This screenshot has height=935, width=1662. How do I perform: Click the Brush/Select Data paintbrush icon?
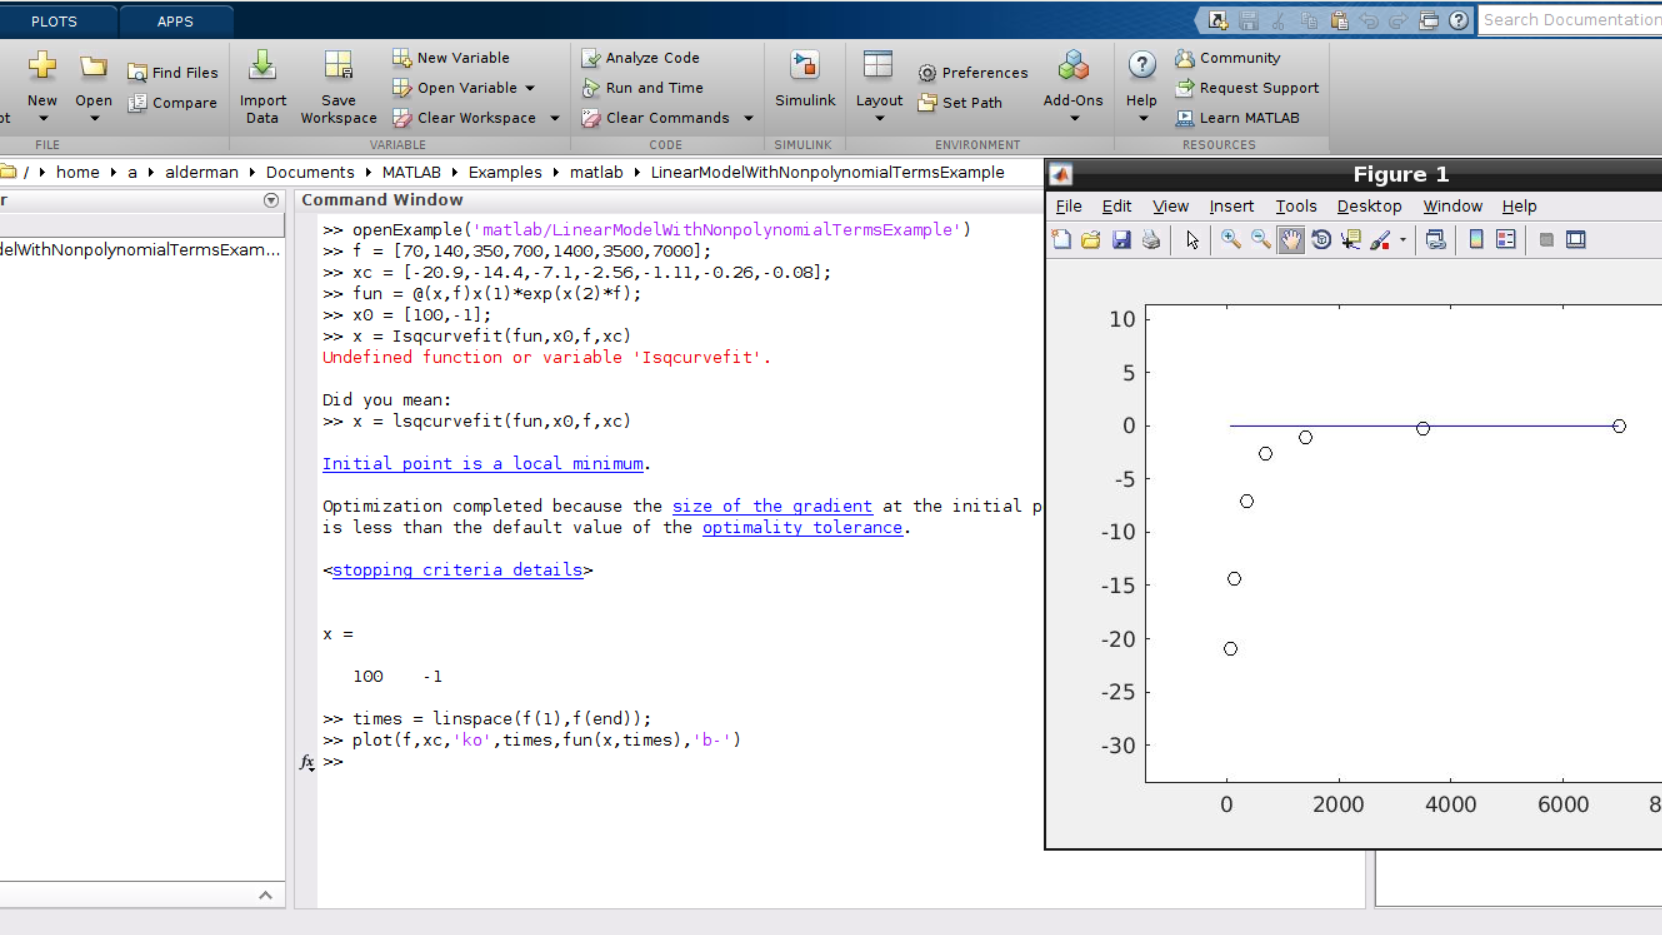[x=1381, y=240]
